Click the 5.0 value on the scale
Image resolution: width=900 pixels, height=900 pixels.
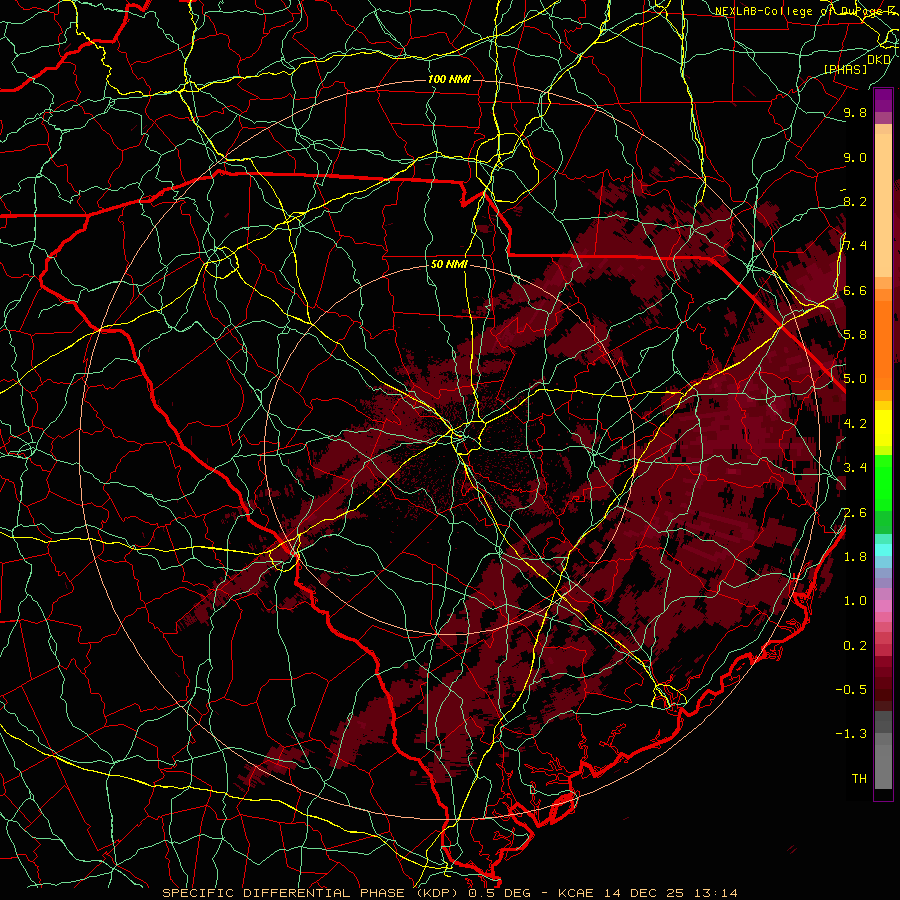pyautogui.click(x=855, y=379)
